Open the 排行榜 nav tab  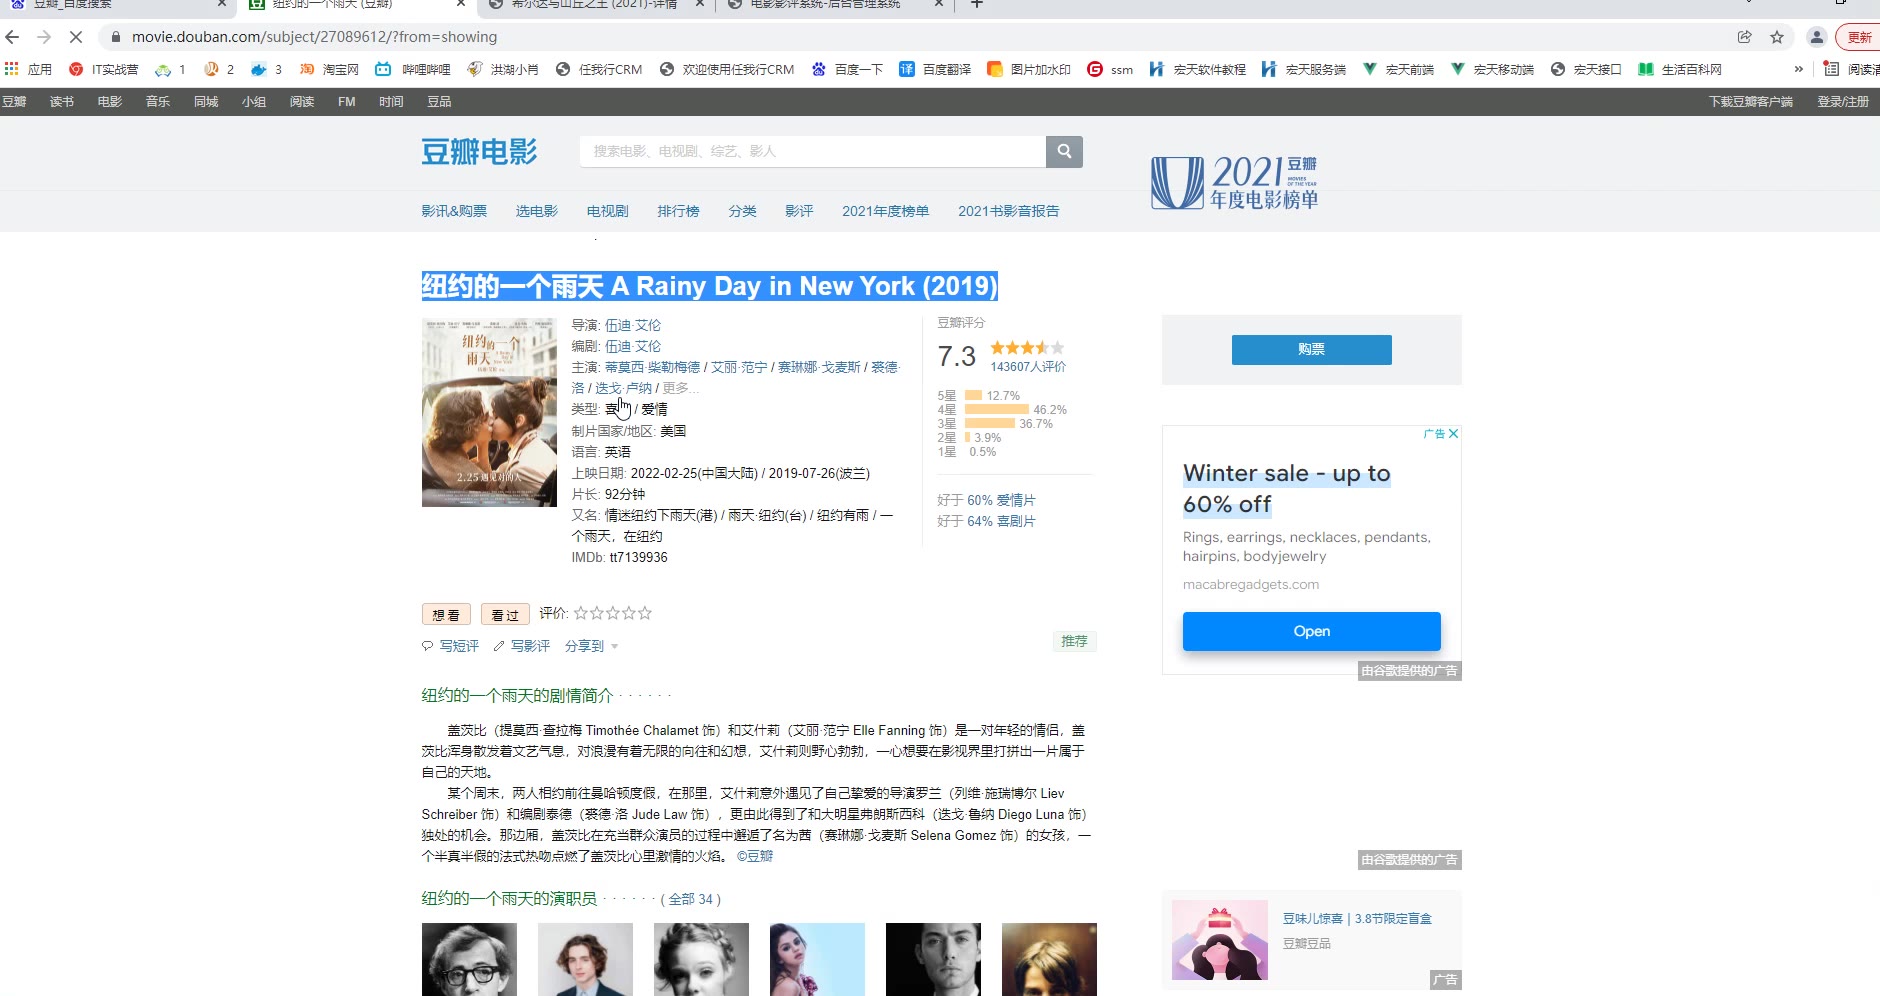pos(679,211)
